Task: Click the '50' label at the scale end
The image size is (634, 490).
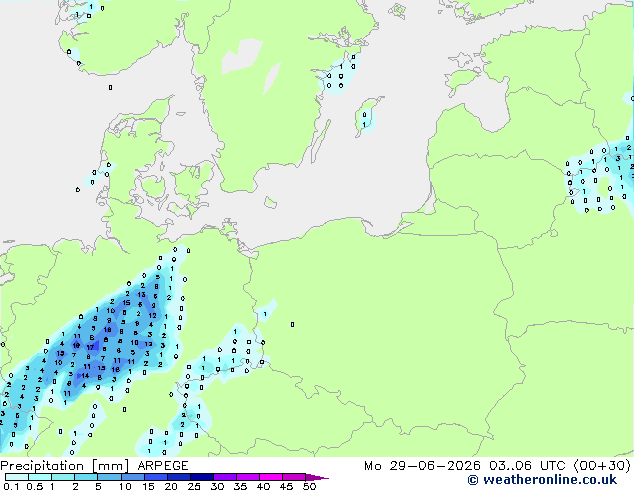Action: pos(309,486)
